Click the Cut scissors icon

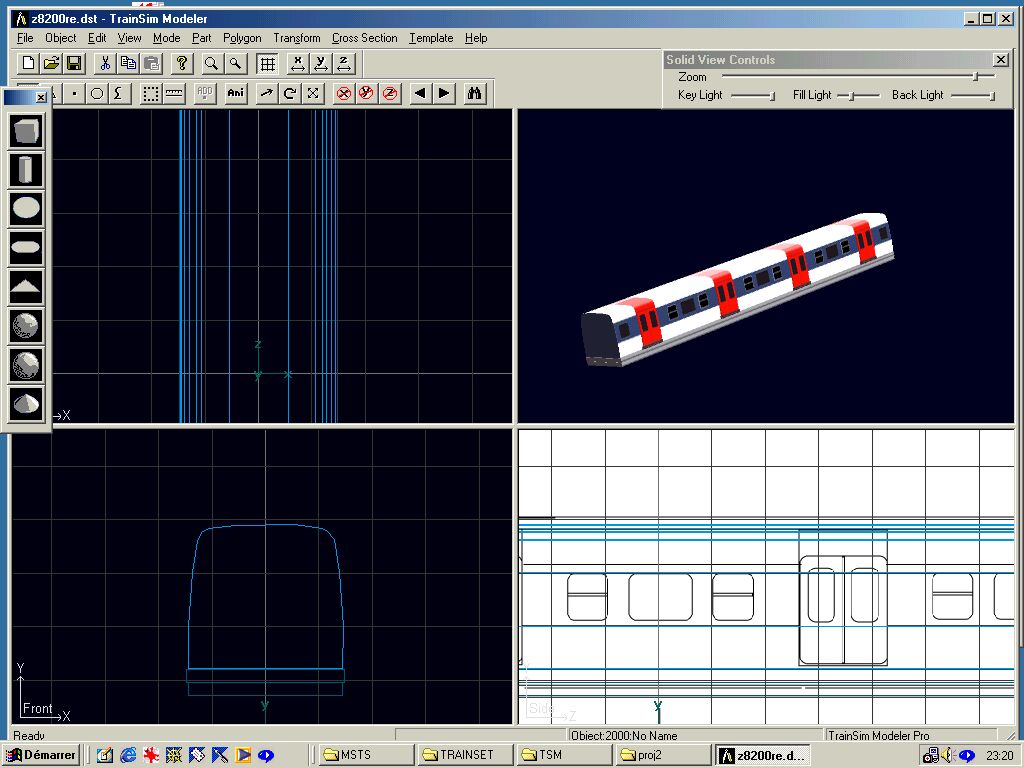104,64
